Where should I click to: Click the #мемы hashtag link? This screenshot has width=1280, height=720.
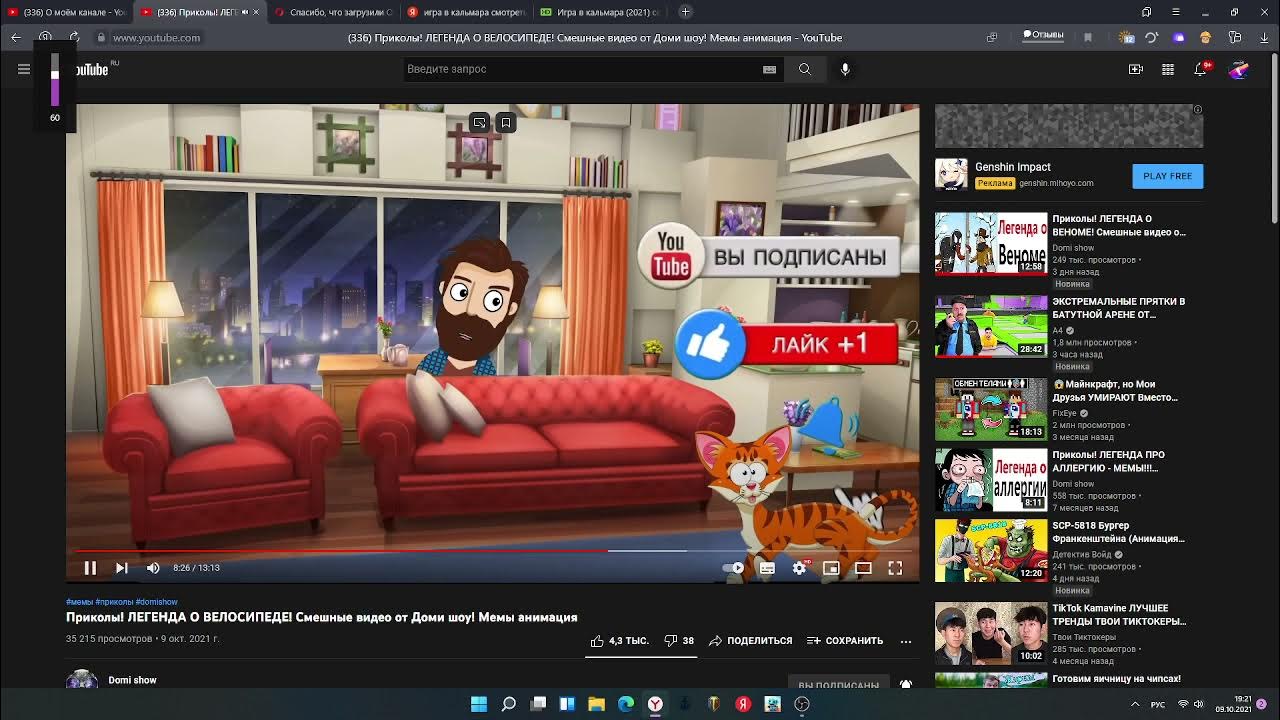tap(79, 602)
